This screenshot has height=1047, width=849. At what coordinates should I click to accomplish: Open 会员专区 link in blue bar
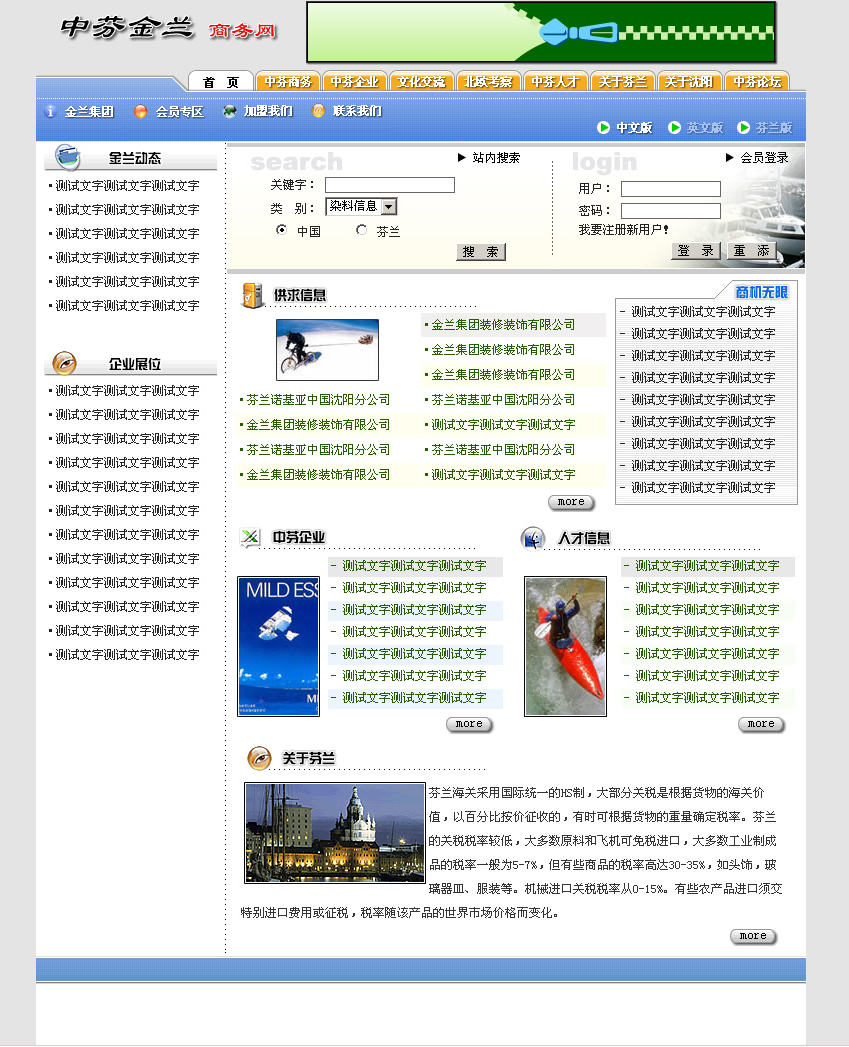pos(180,112)
